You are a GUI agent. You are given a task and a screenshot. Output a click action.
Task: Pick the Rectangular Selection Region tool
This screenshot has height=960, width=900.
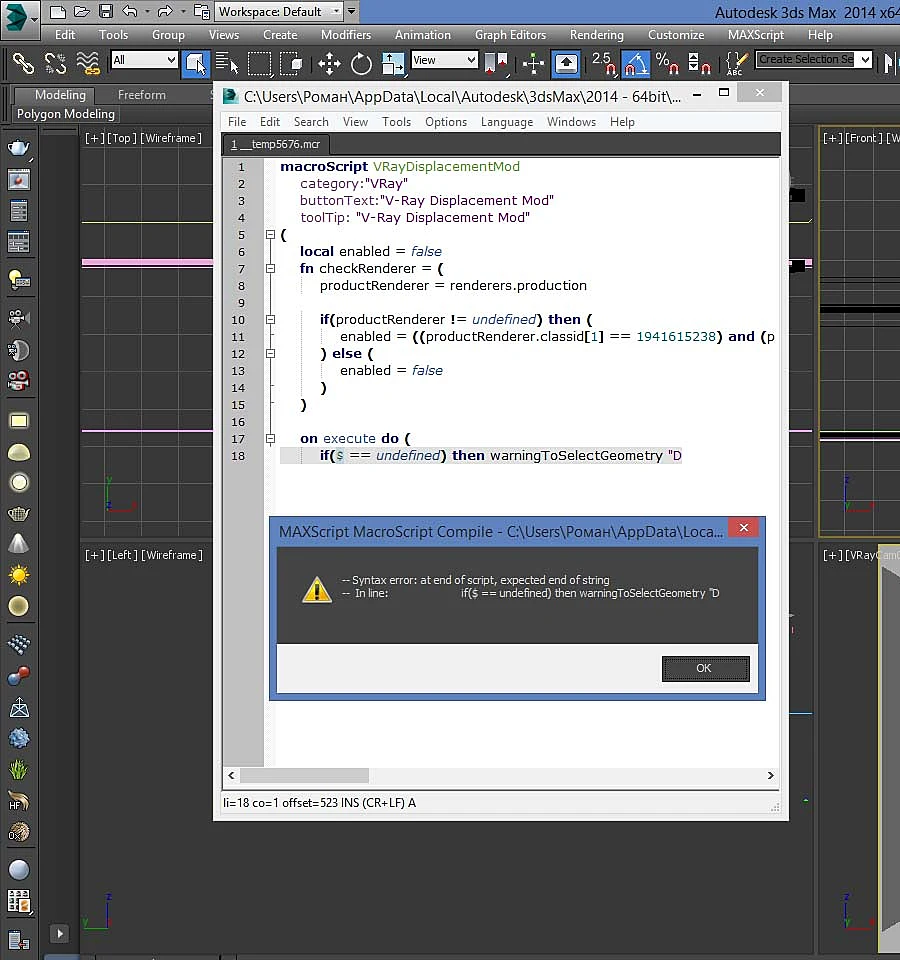[x=259, y=62]
